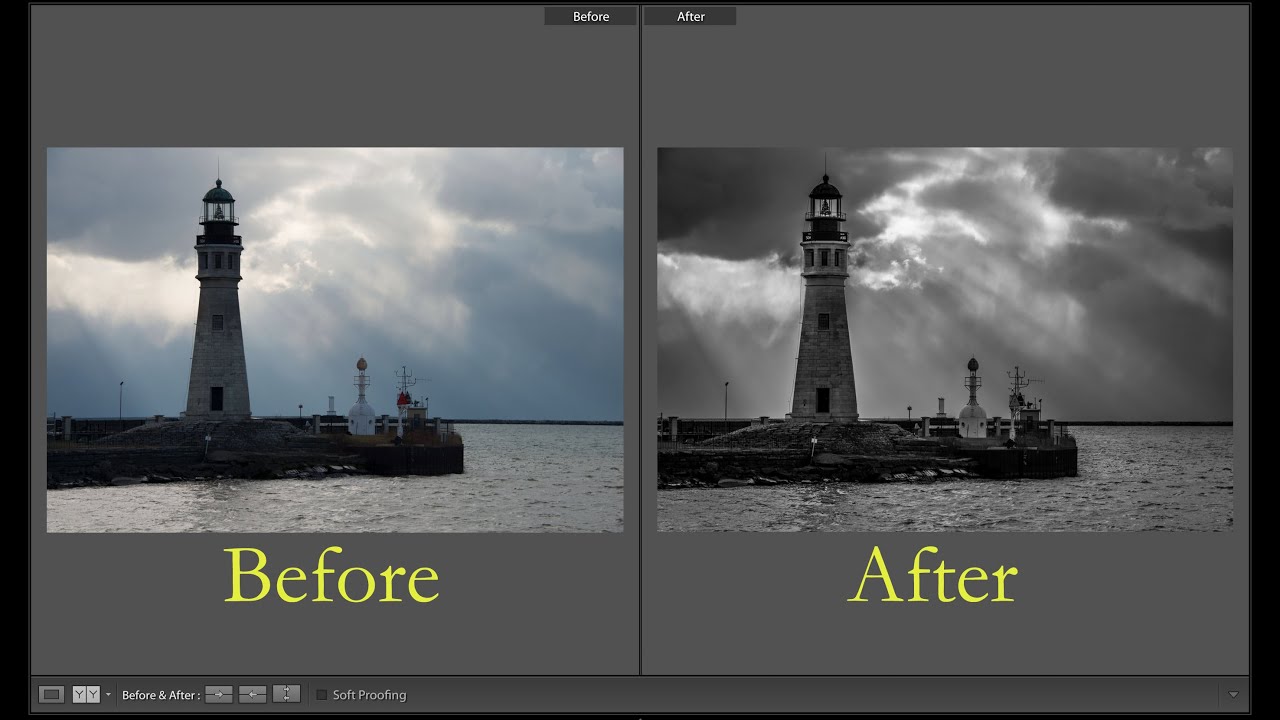Select the color Before lighthouse photo
The height and width of the screenshot is (720, 1280).
click(x=335, y=340)
